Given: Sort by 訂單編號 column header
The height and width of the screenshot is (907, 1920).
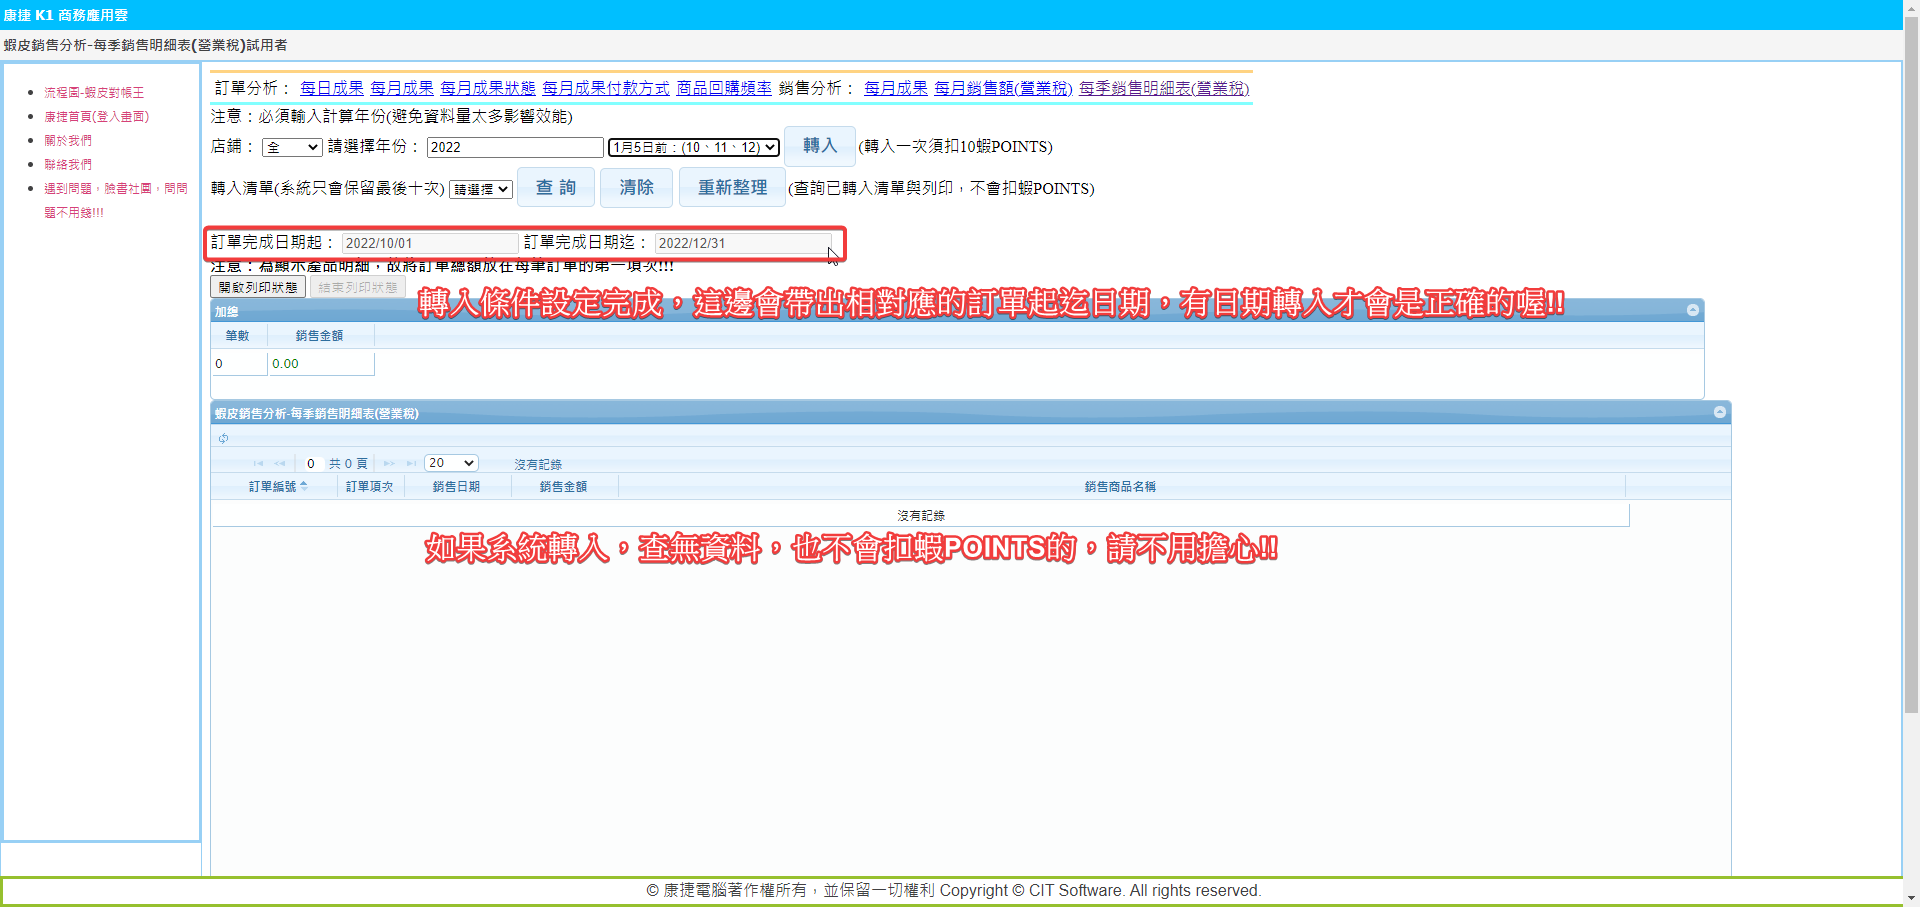Looking at the screenshot, I should pyautogui.click(x=277, y=487).
